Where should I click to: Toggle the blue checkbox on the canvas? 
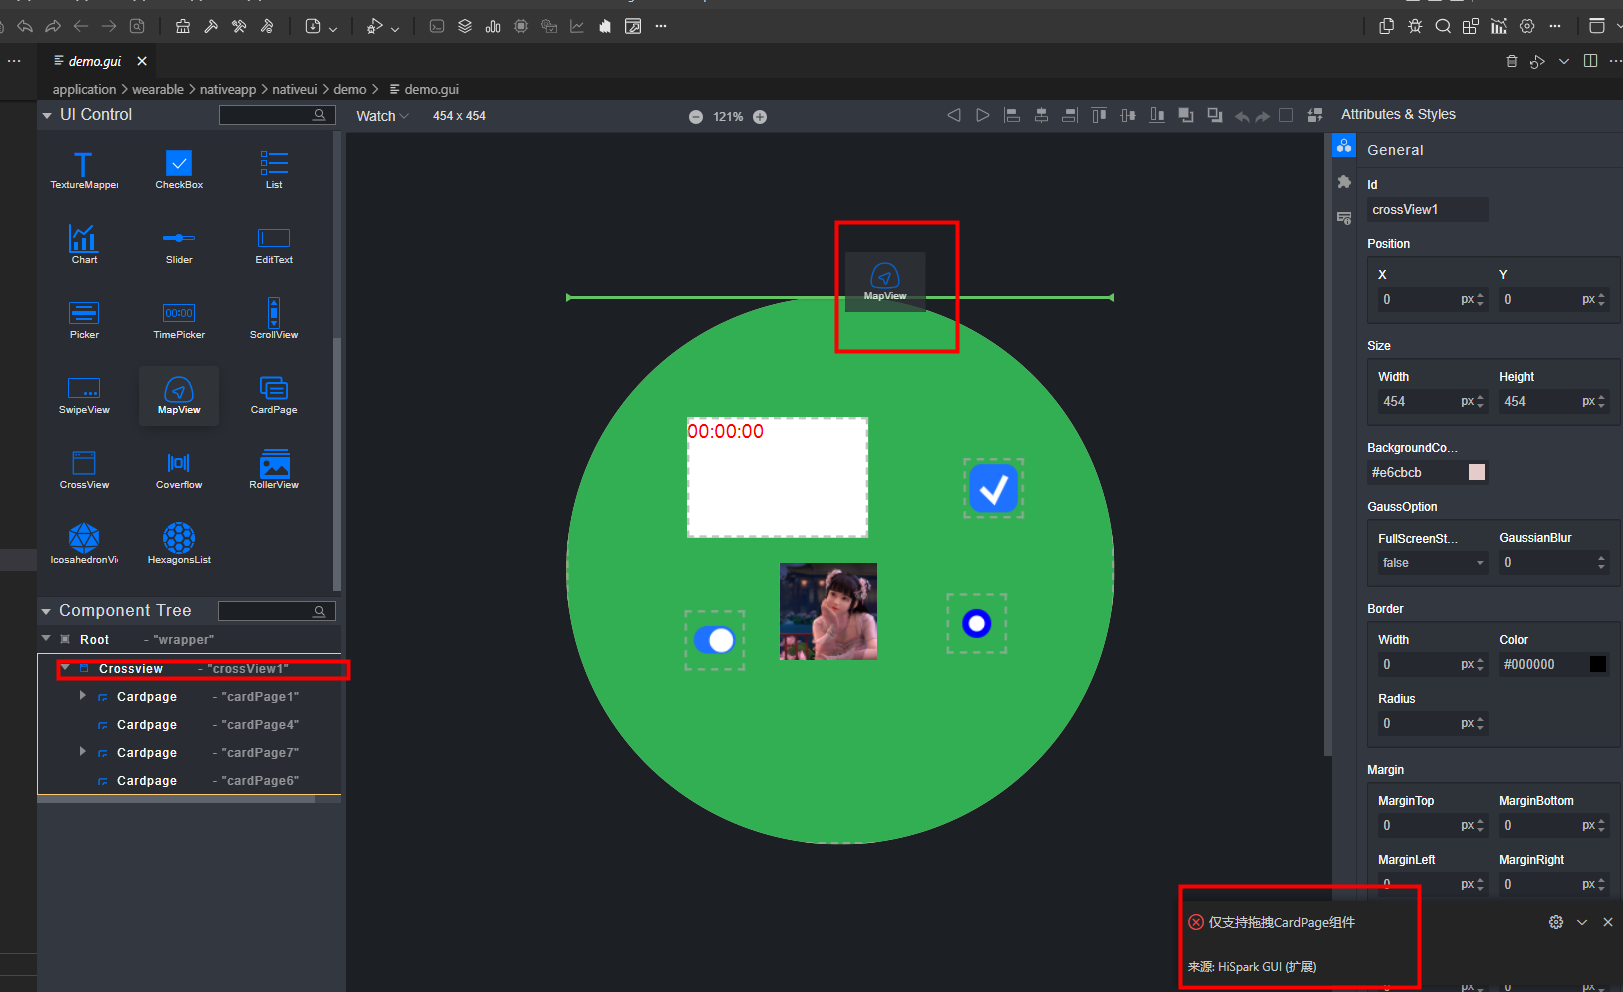coord(993,488)
